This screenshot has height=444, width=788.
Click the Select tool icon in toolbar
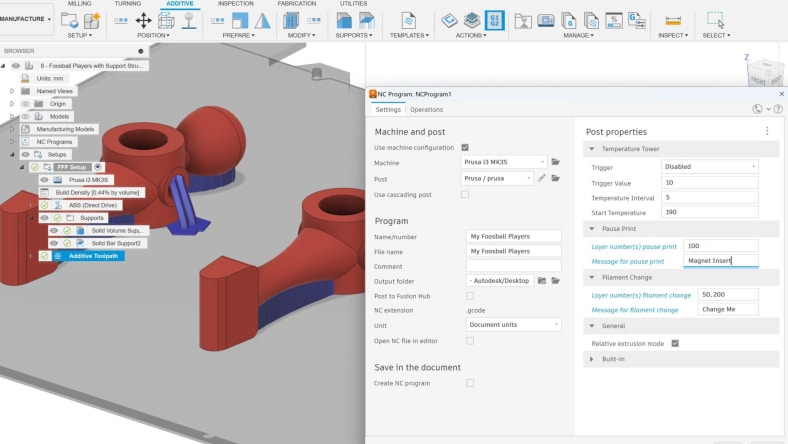click(715, 20)
